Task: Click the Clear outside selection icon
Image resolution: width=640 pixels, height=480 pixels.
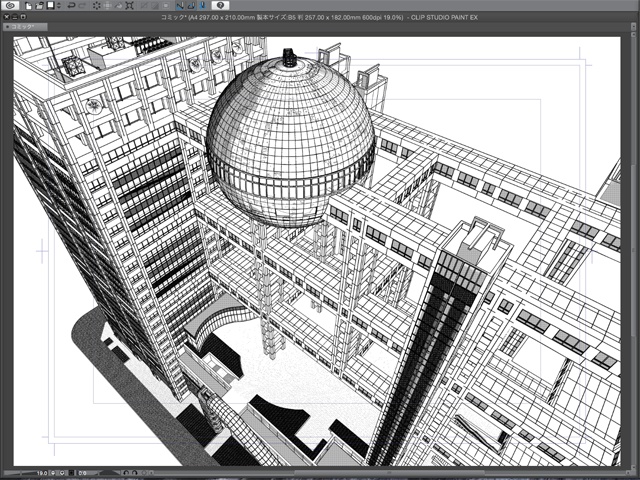Action: [x=108, y=5]
